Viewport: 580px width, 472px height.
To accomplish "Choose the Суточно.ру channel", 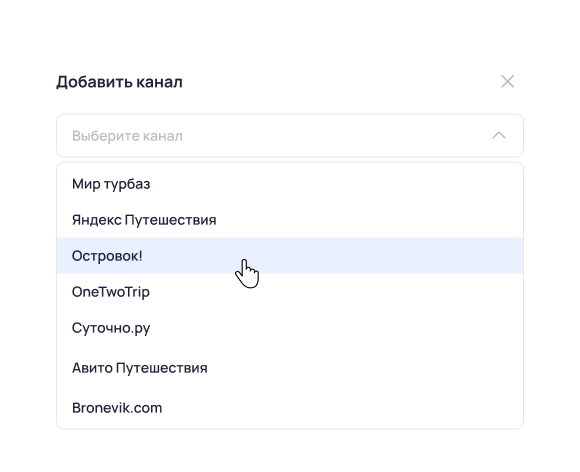I will point(290,328).
